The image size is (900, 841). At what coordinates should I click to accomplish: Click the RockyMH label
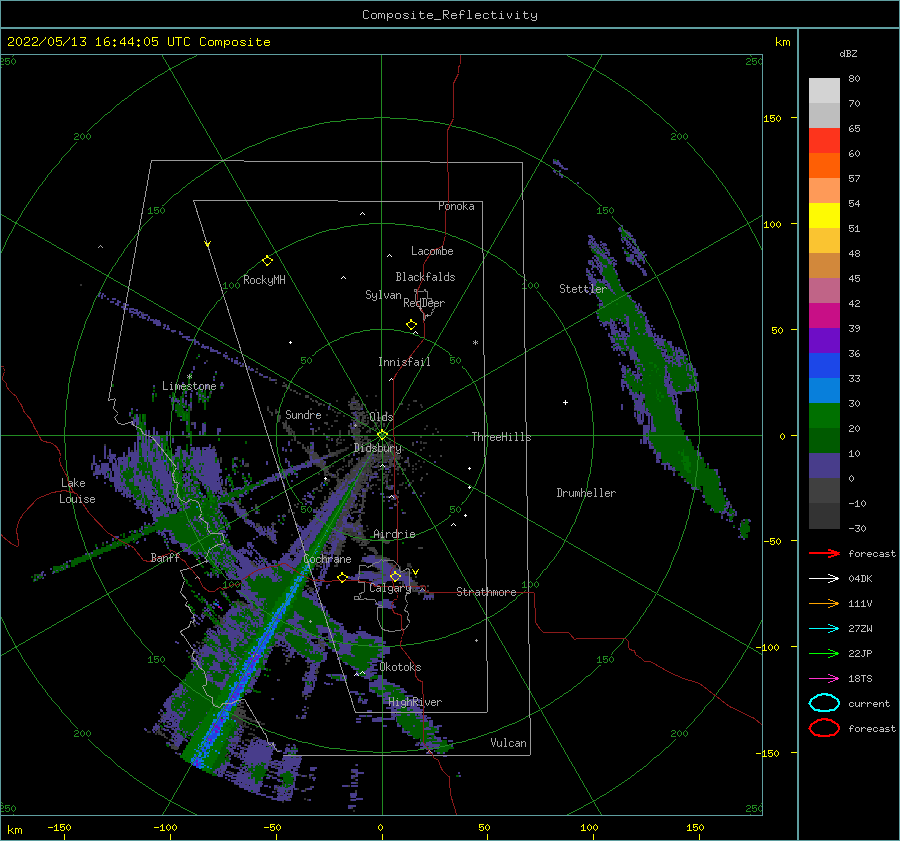[264, 280]
